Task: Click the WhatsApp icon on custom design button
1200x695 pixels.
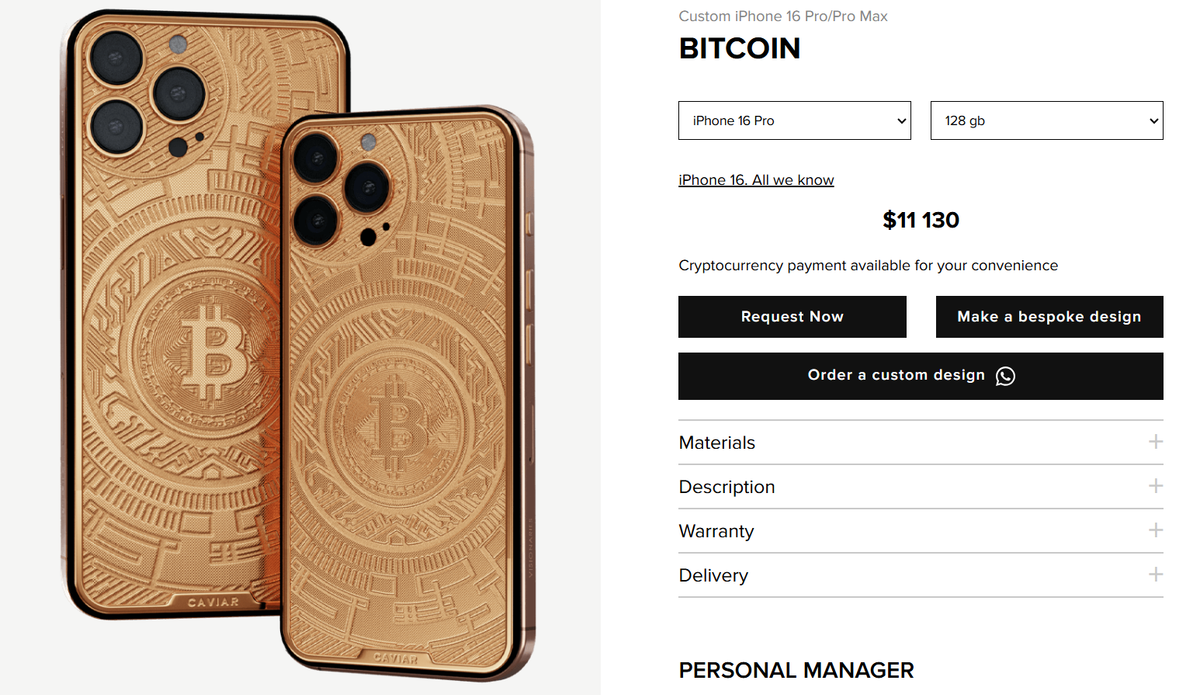Action: [1006, 376]
